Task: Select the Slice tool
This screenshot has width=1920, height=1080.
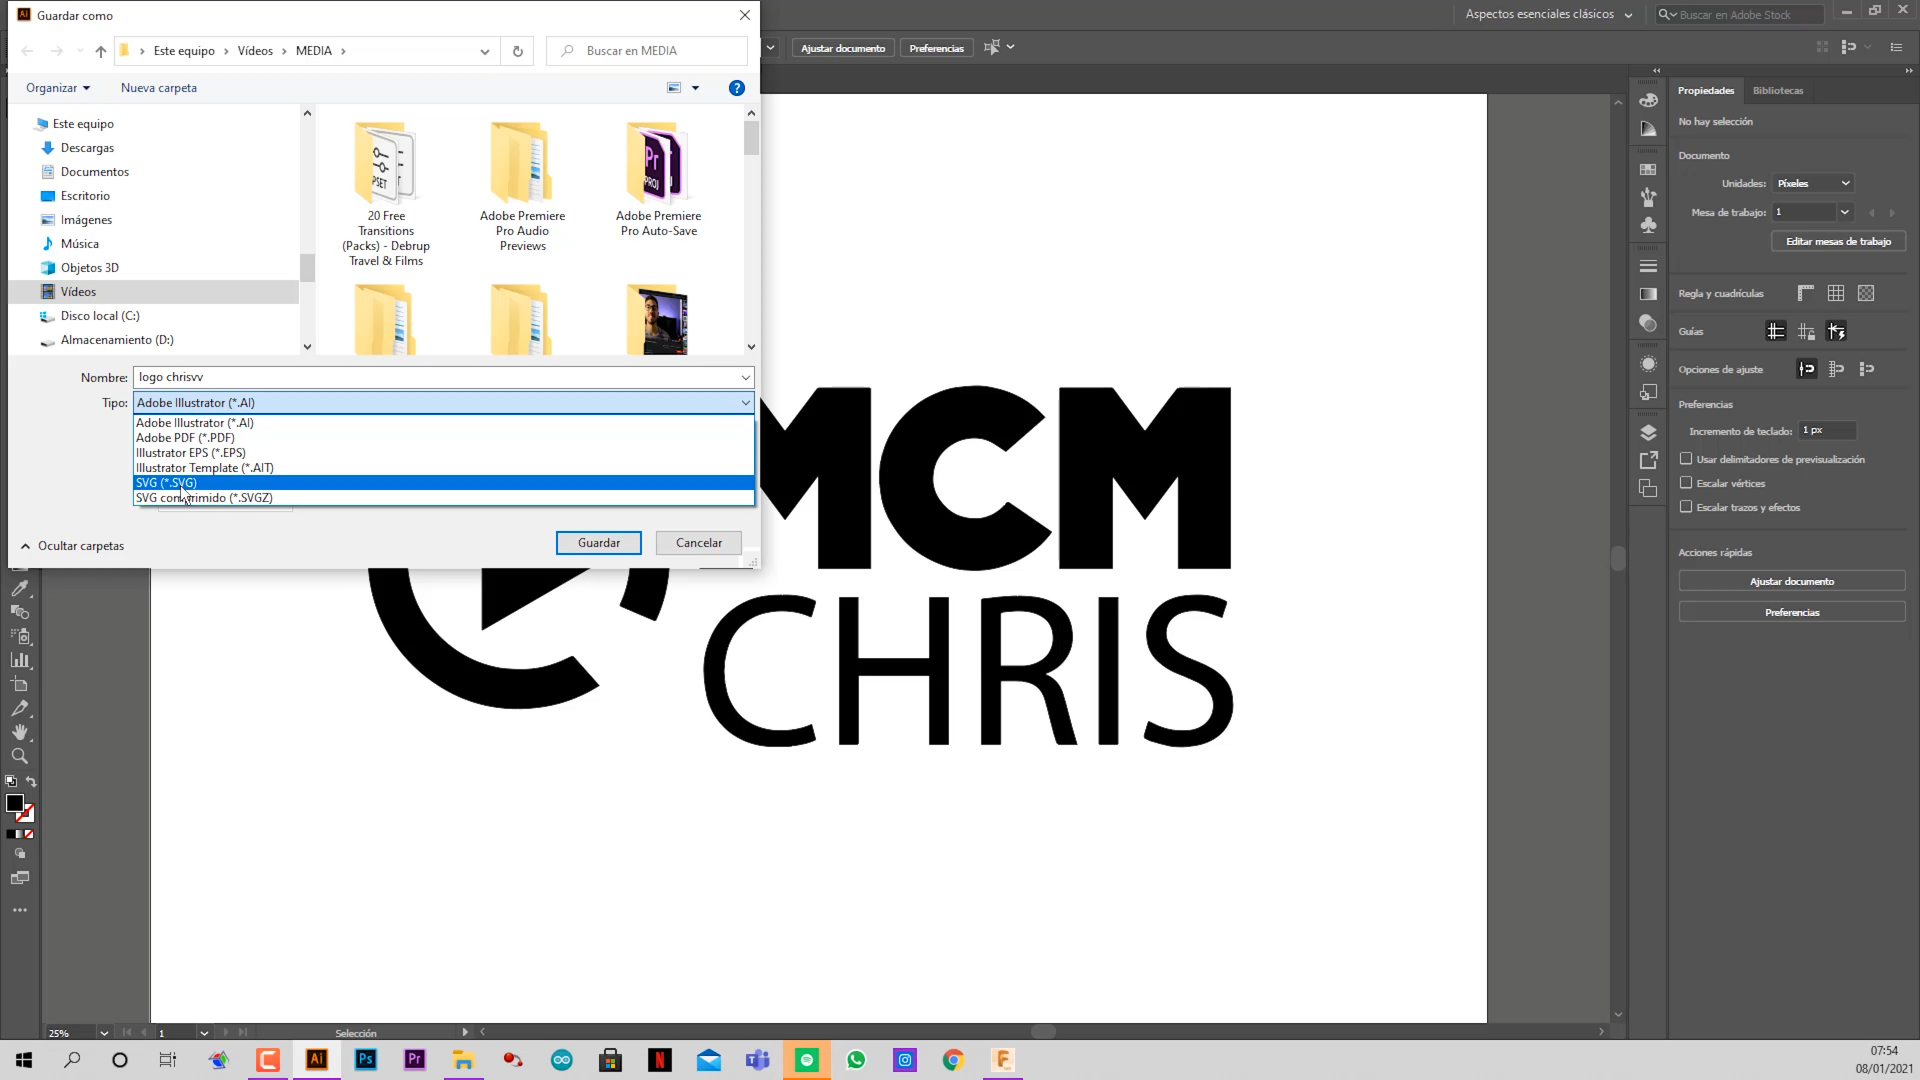Action: coord(19,708)
